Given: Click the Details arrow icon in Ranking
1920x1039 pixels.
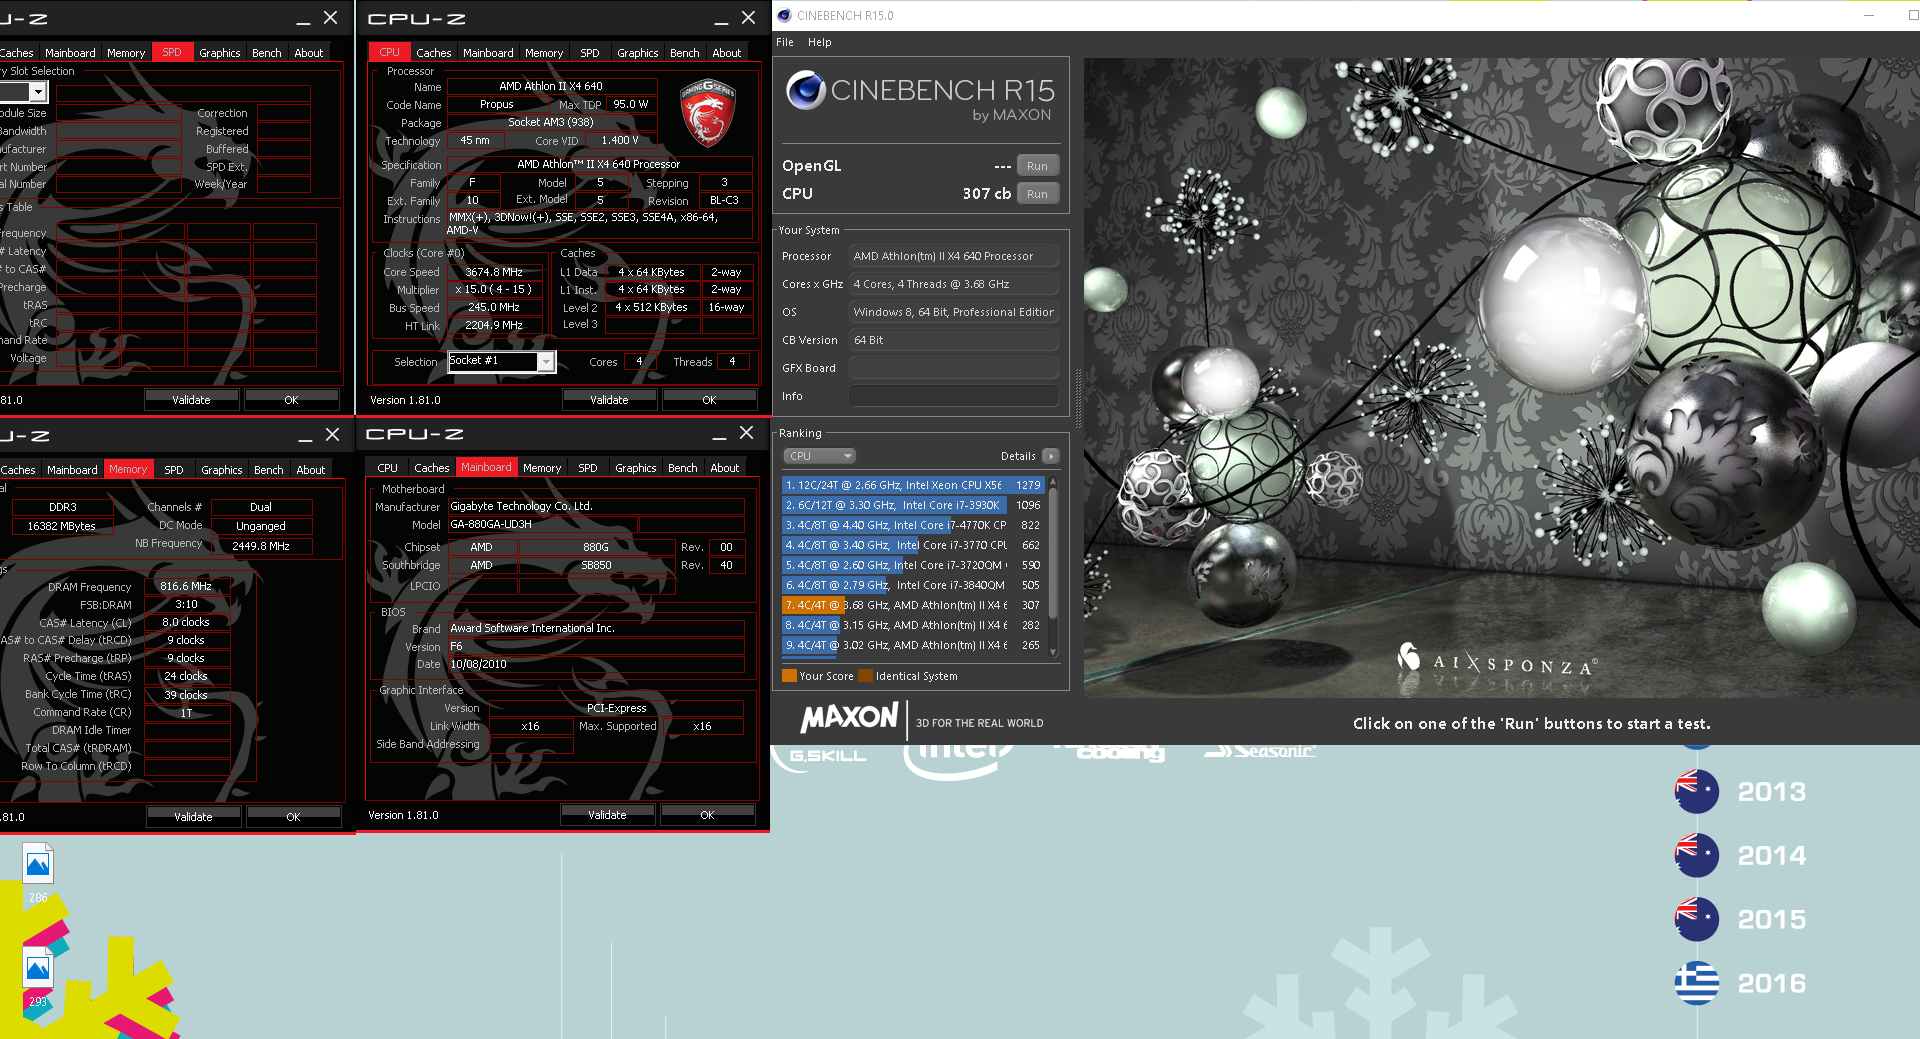Looking at the screenshot, I should [1050, 456].
